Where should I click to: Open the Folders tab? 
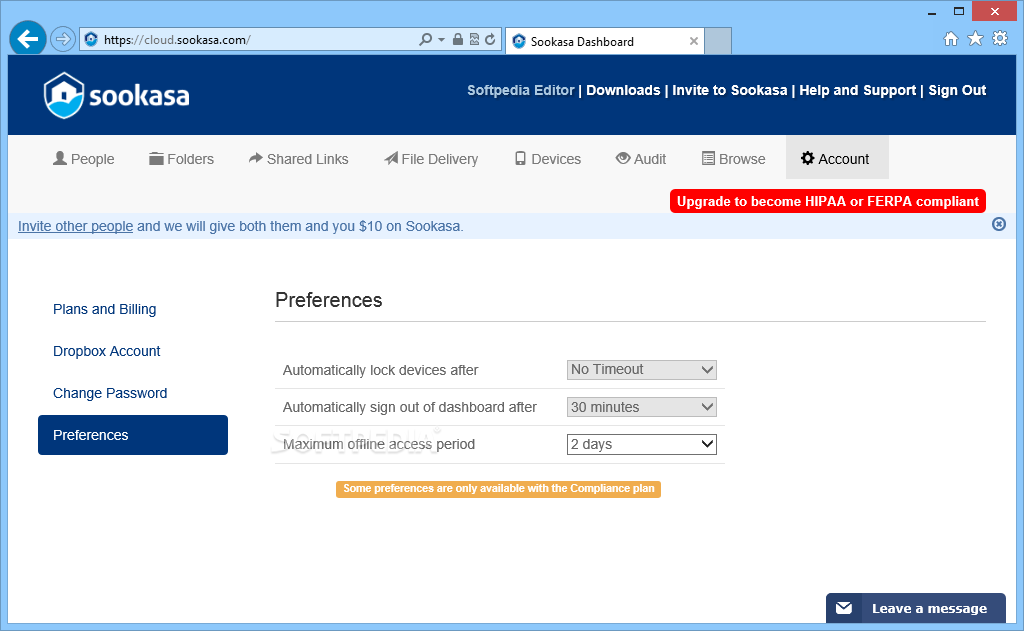click(182, 159)
